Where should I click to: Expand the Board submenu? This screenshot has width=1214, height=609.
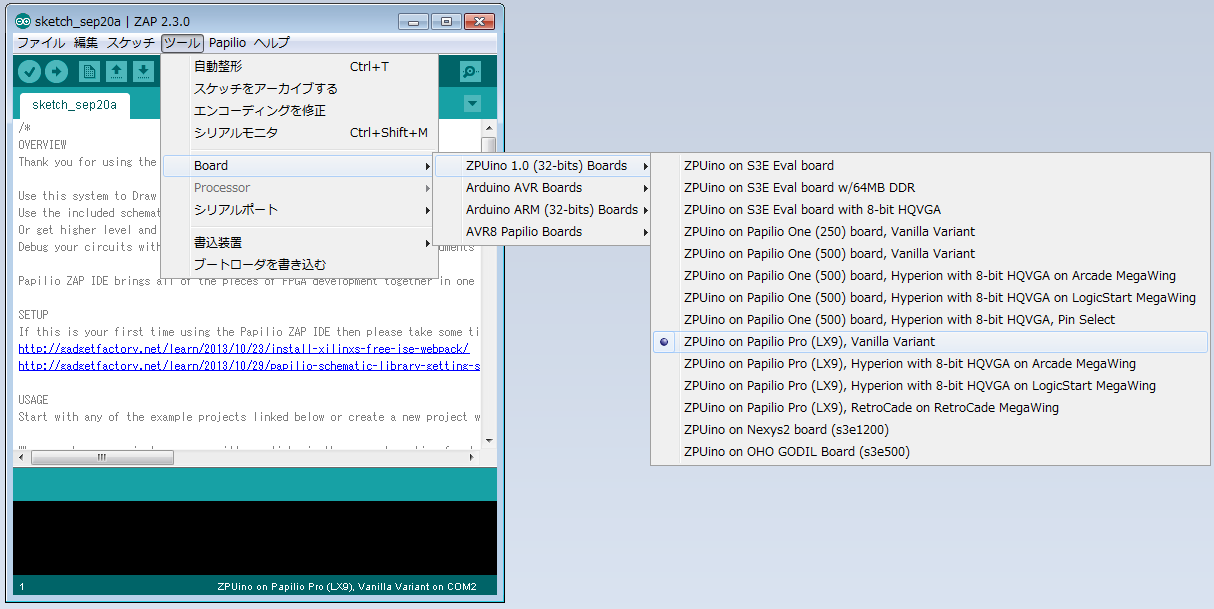(300, 166)
